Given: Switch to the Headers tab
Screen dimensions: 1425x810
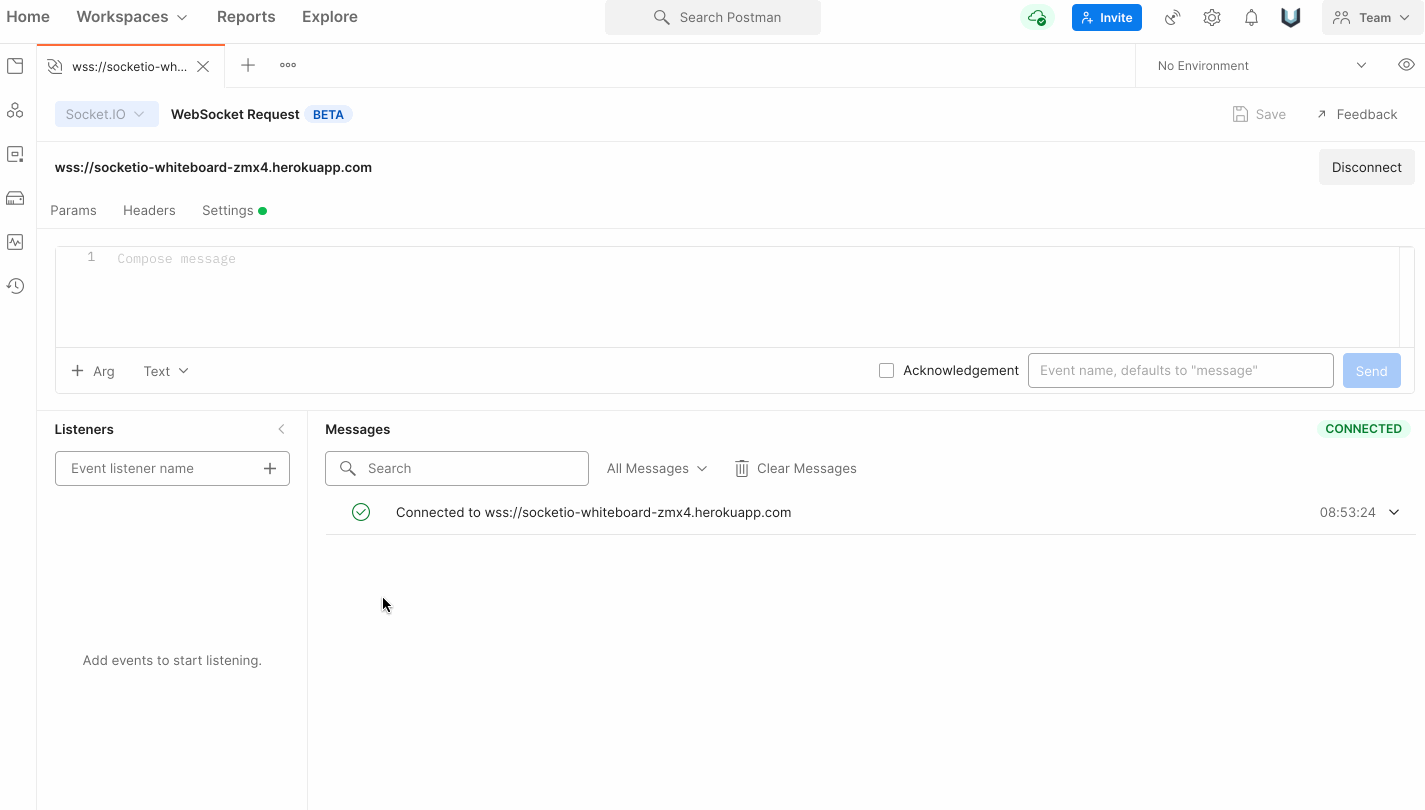Looking at the screenshot, I should [x=149, y=210].
